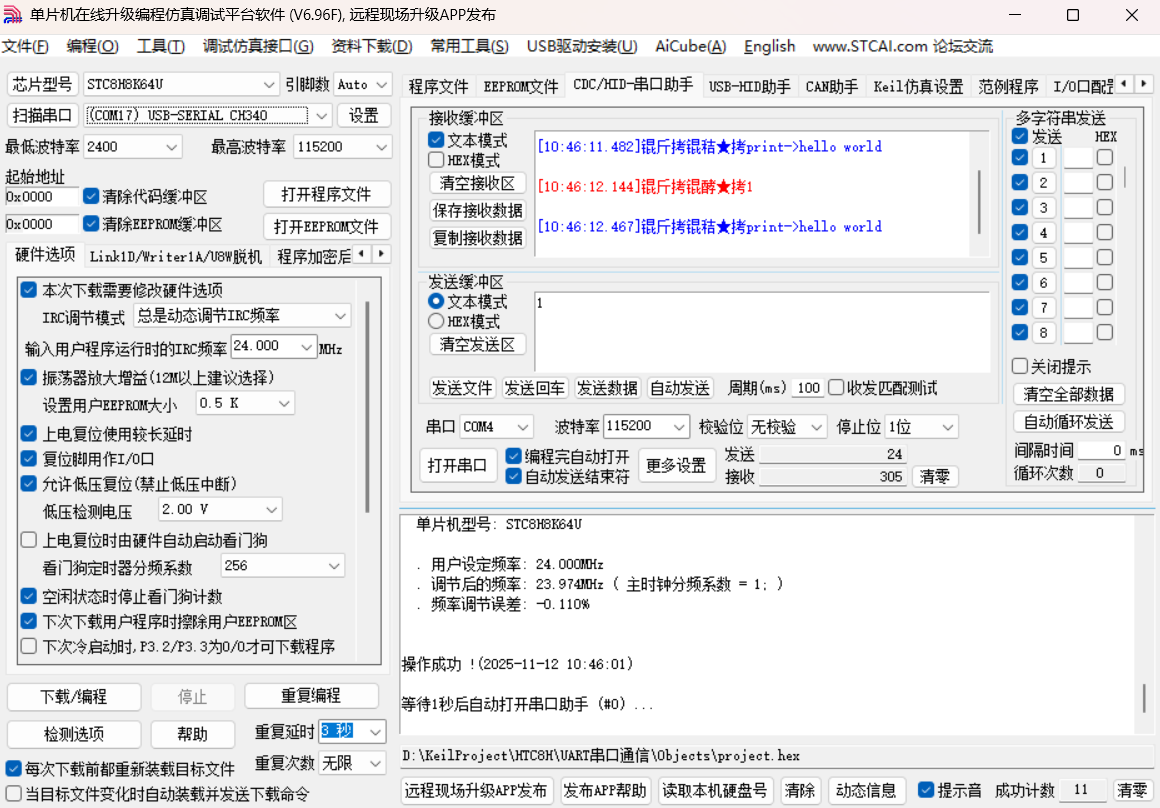Viewport: 1160px width, 808px height.
Task: Click the 下载/编程 download button
Action: click(73, 695)
